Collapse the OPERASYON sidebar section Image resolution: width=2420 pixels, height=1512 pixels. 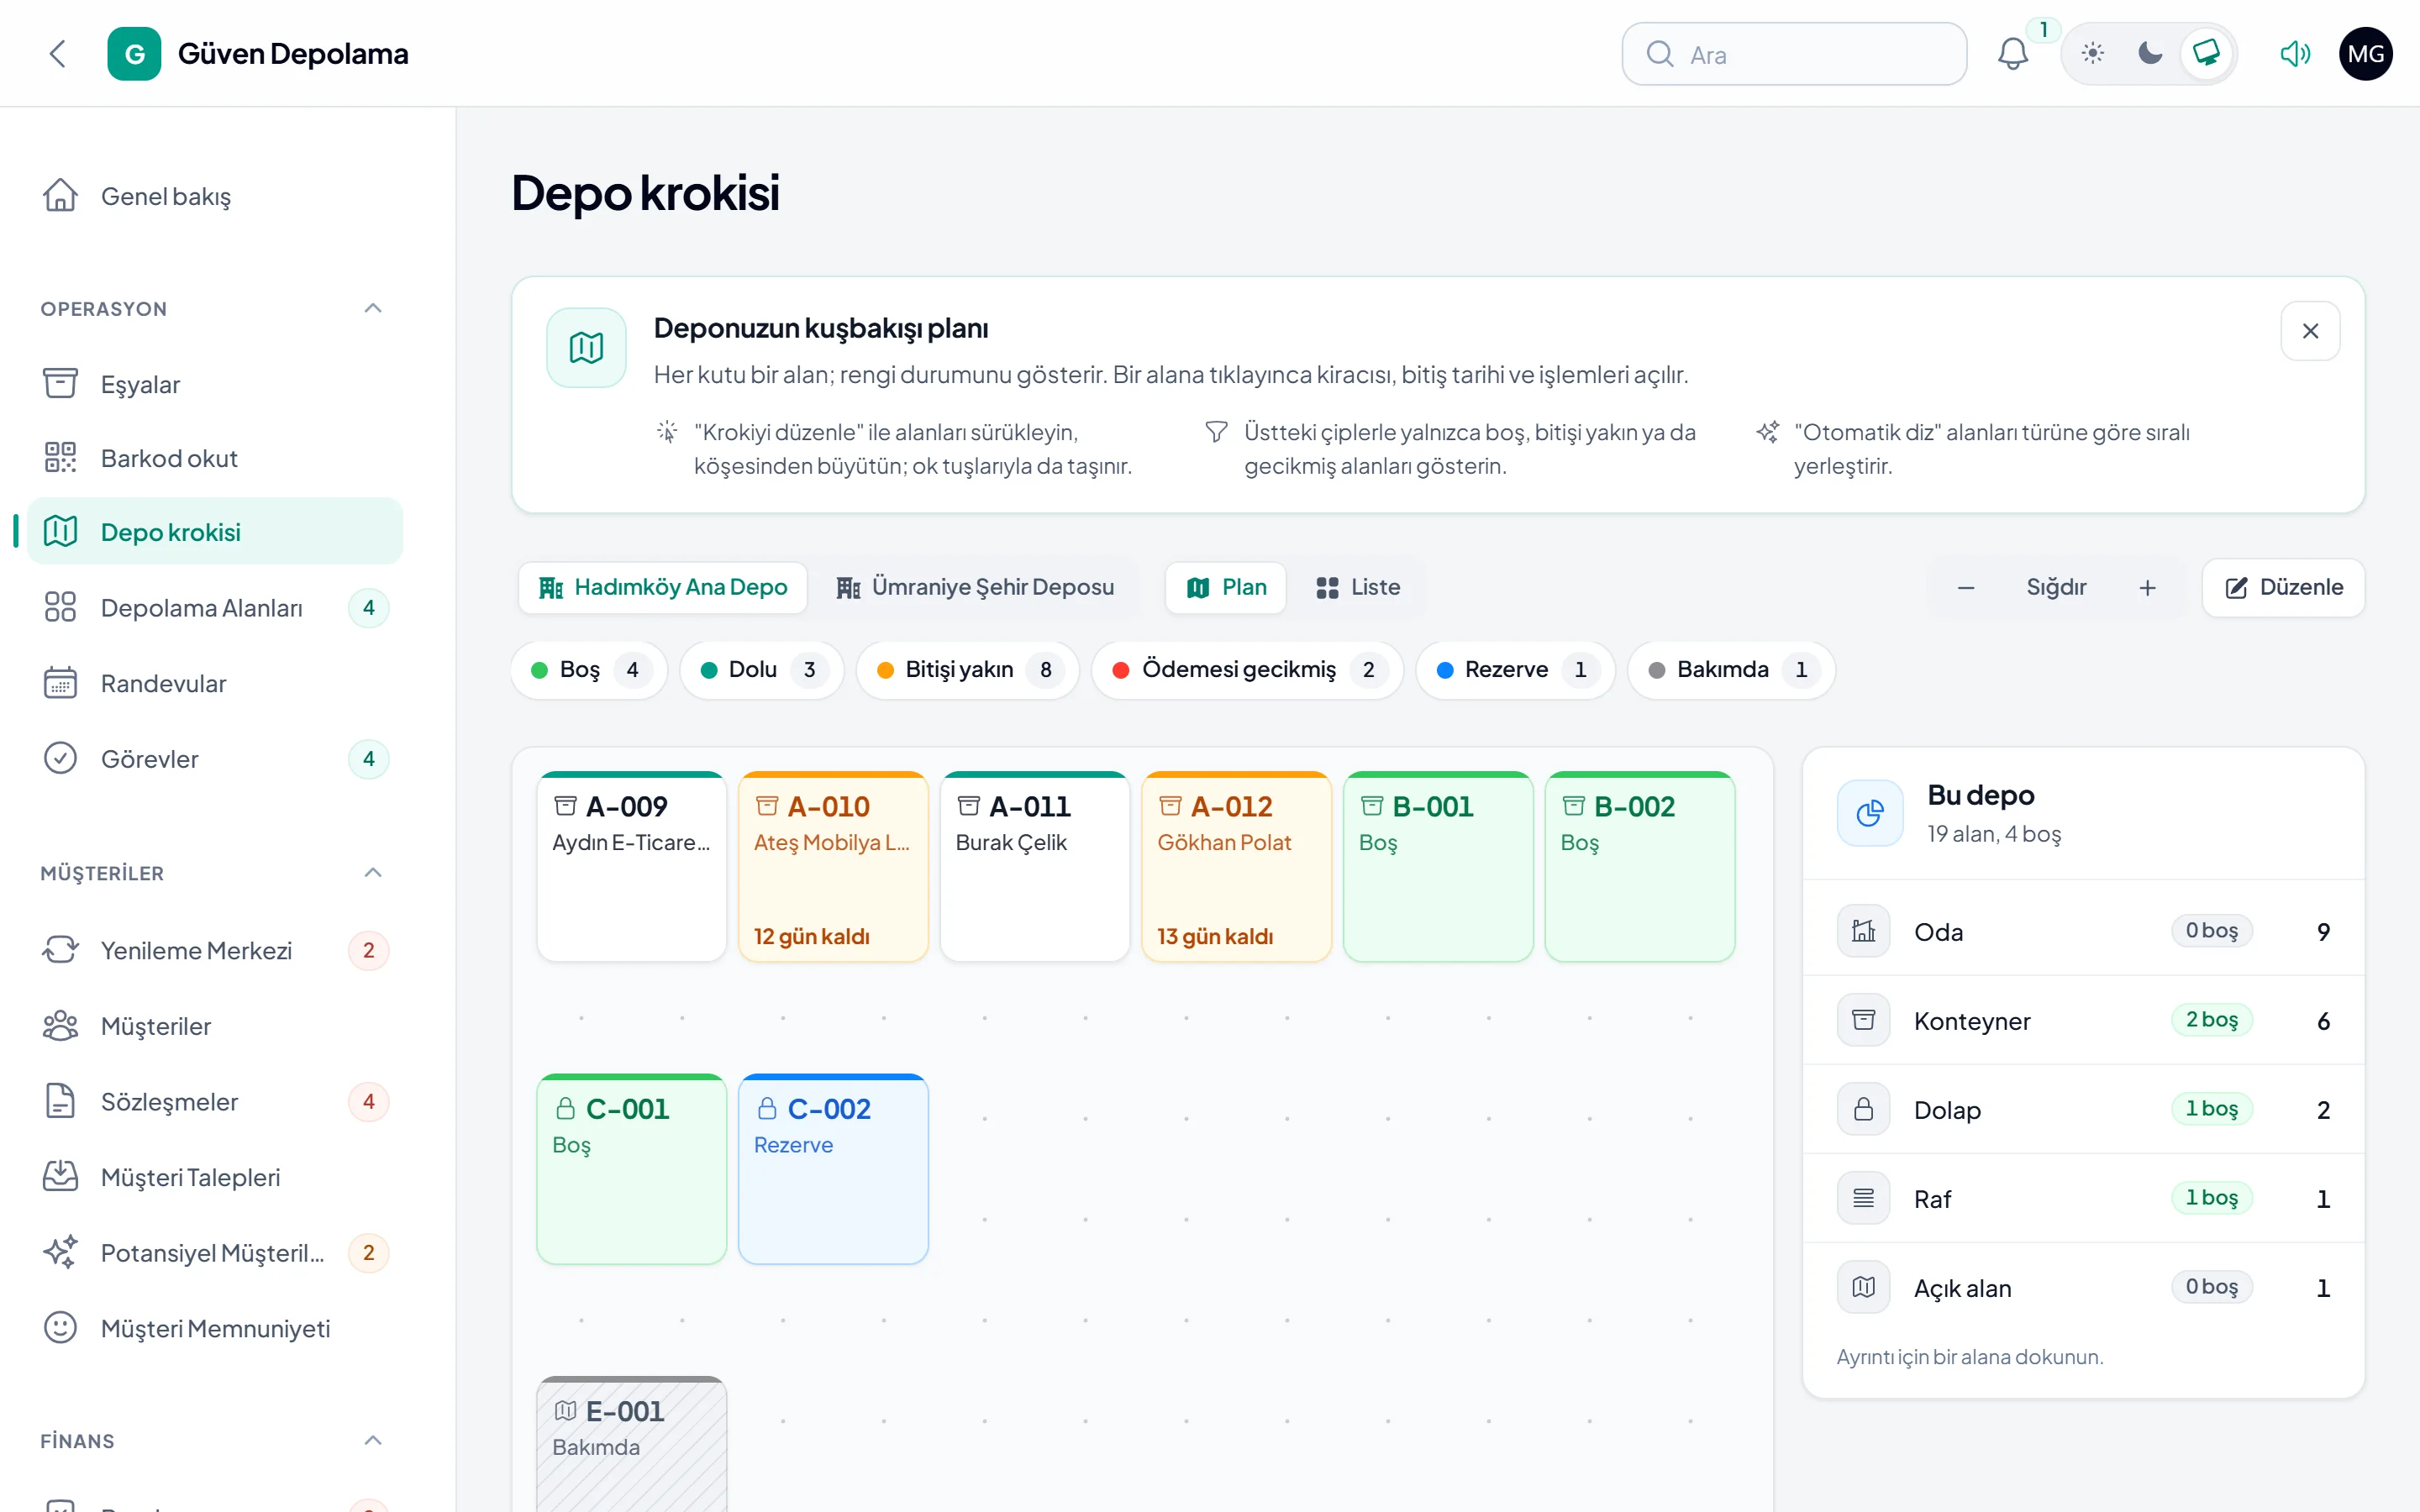coord(373,308)
